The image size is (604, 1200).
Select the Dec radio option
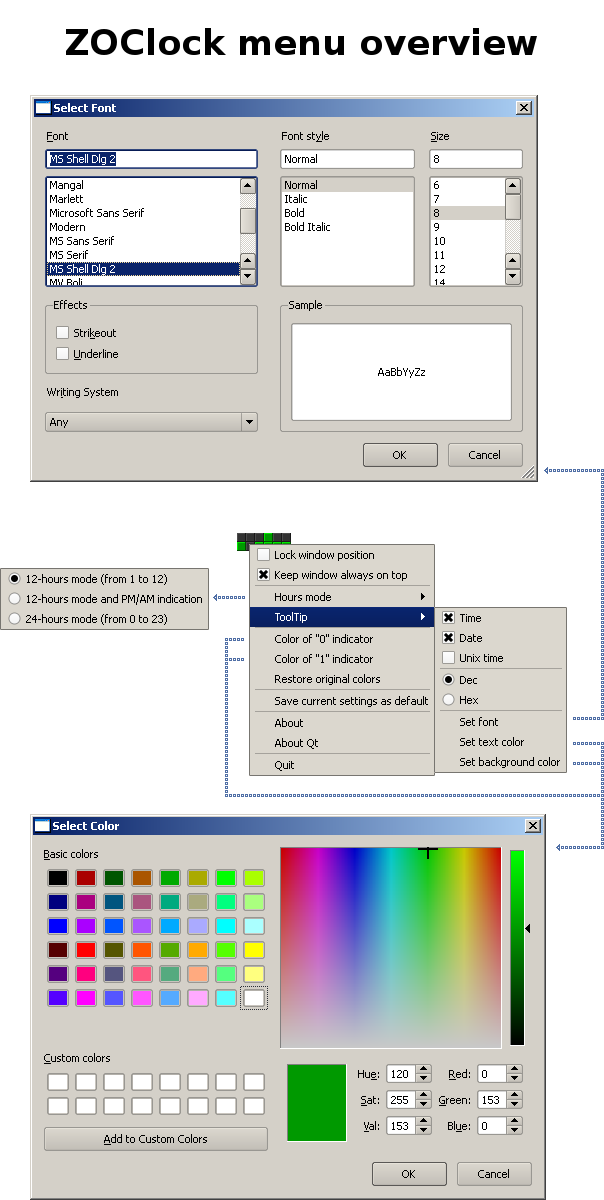[x=449, y=680]
